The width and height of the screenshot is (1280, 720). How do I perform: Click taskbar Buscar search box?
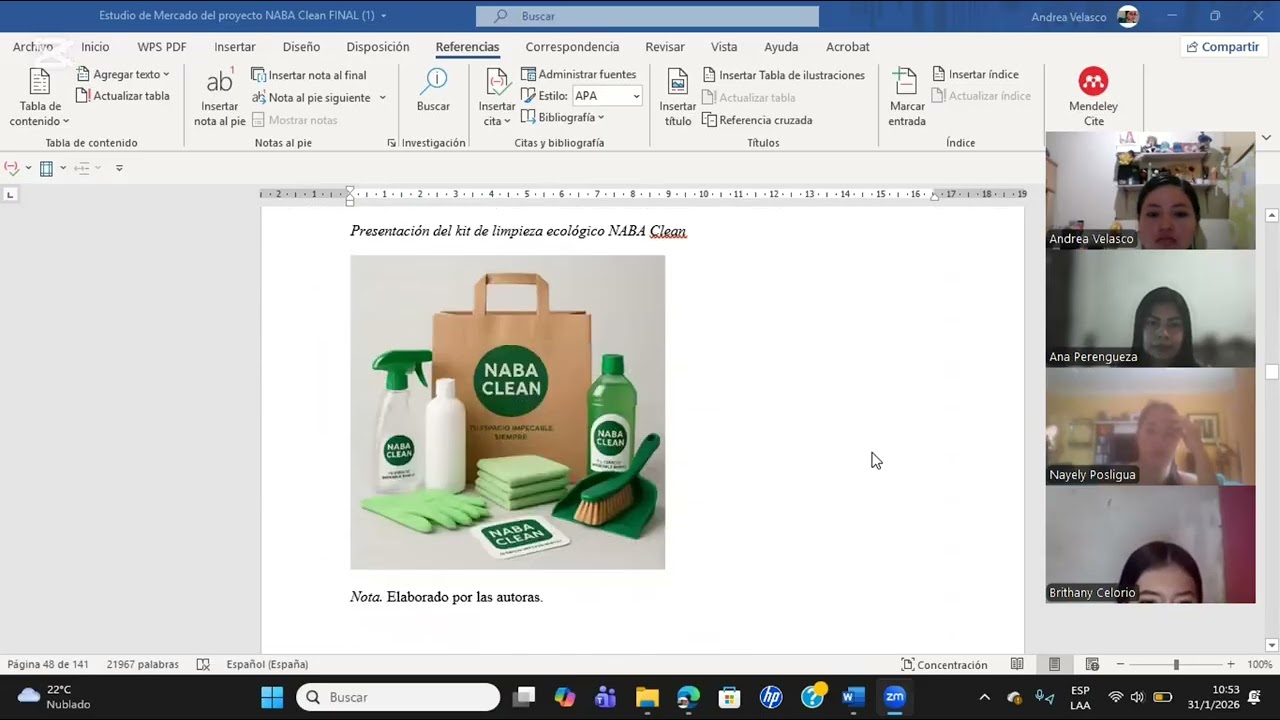(x=398, y=697)
